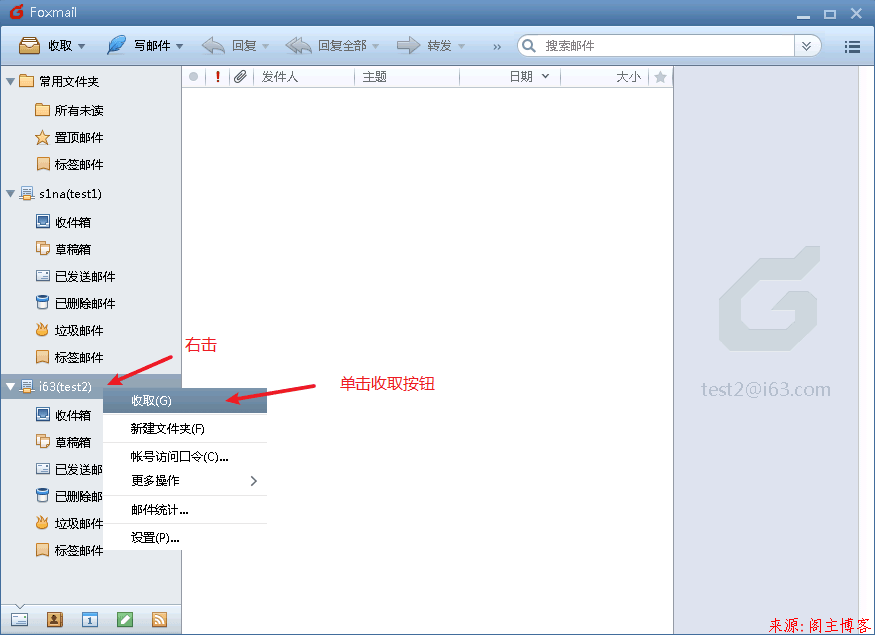Collapse the i63(test2) account tree
The height and width of the screenshot is (635, 875).
tap(10, 386)
